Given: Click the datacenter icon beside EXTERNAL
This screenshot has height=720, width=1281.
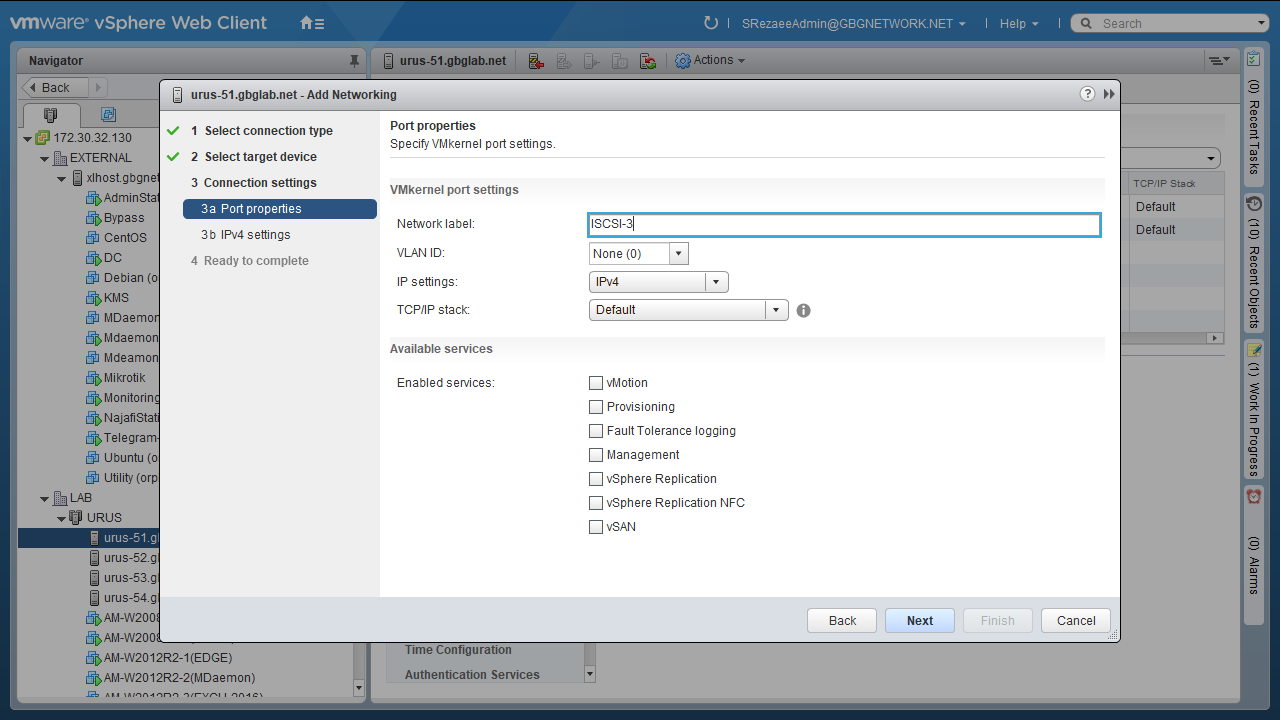Looking at the screenshot, I should 60,158.
